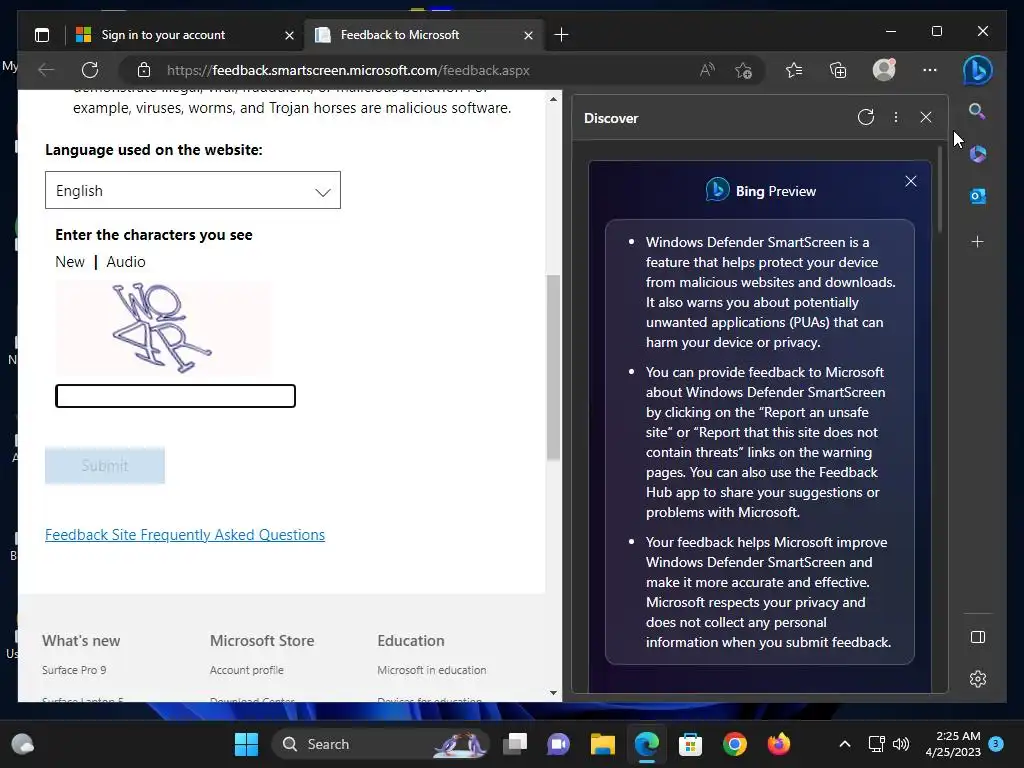Click the captcha image
Screen dimensions: 1024x768
point(163,328)
